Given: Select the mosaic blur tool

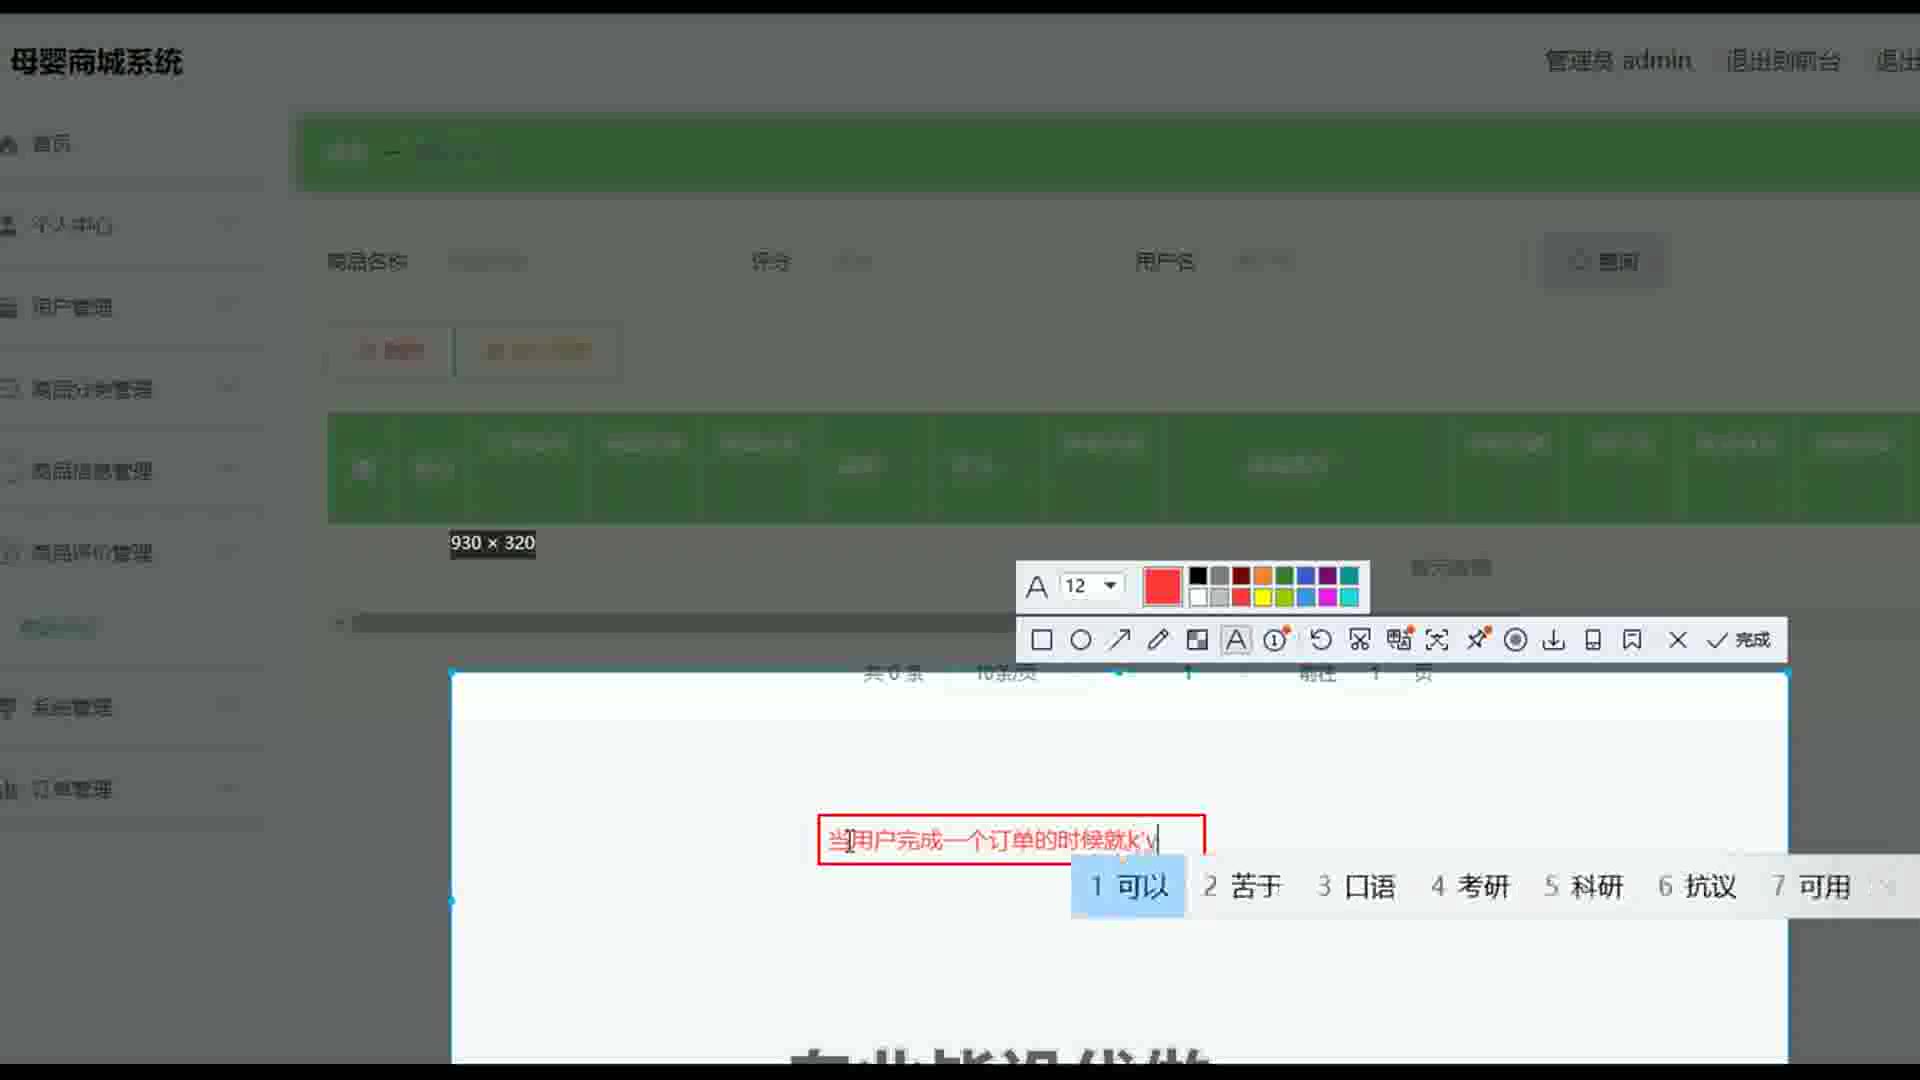Looking at the screenshot, I should [1197, 640].
